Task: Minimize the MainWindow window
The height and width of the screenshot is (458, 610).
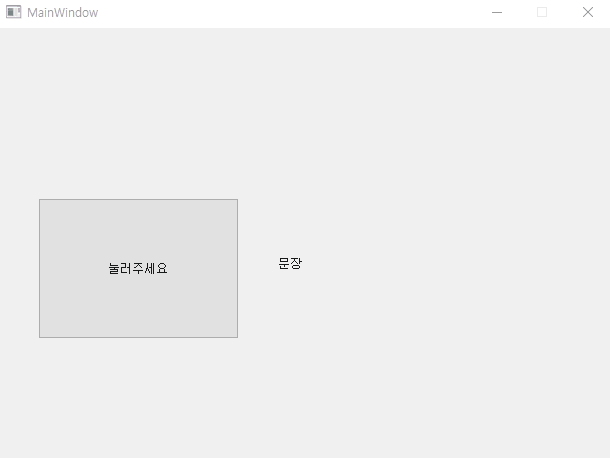Action: (x=497, y=12)
